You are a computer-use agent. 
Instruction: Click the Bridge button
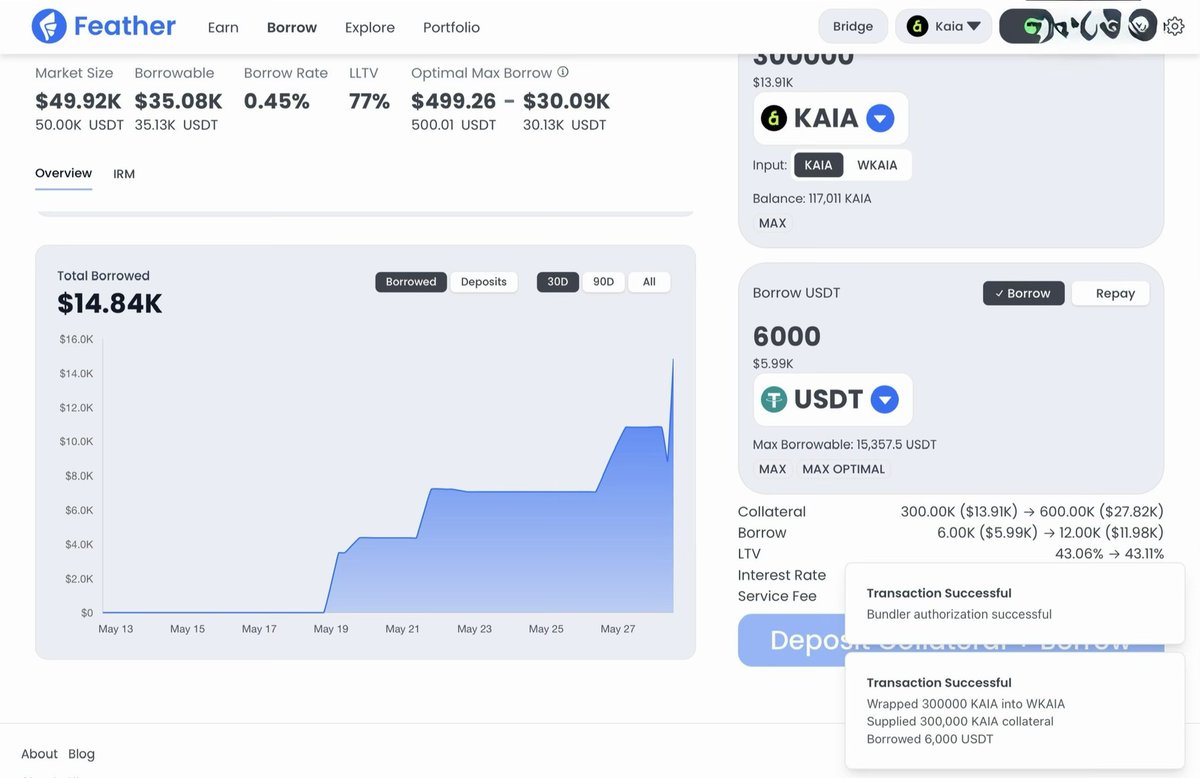853,26
